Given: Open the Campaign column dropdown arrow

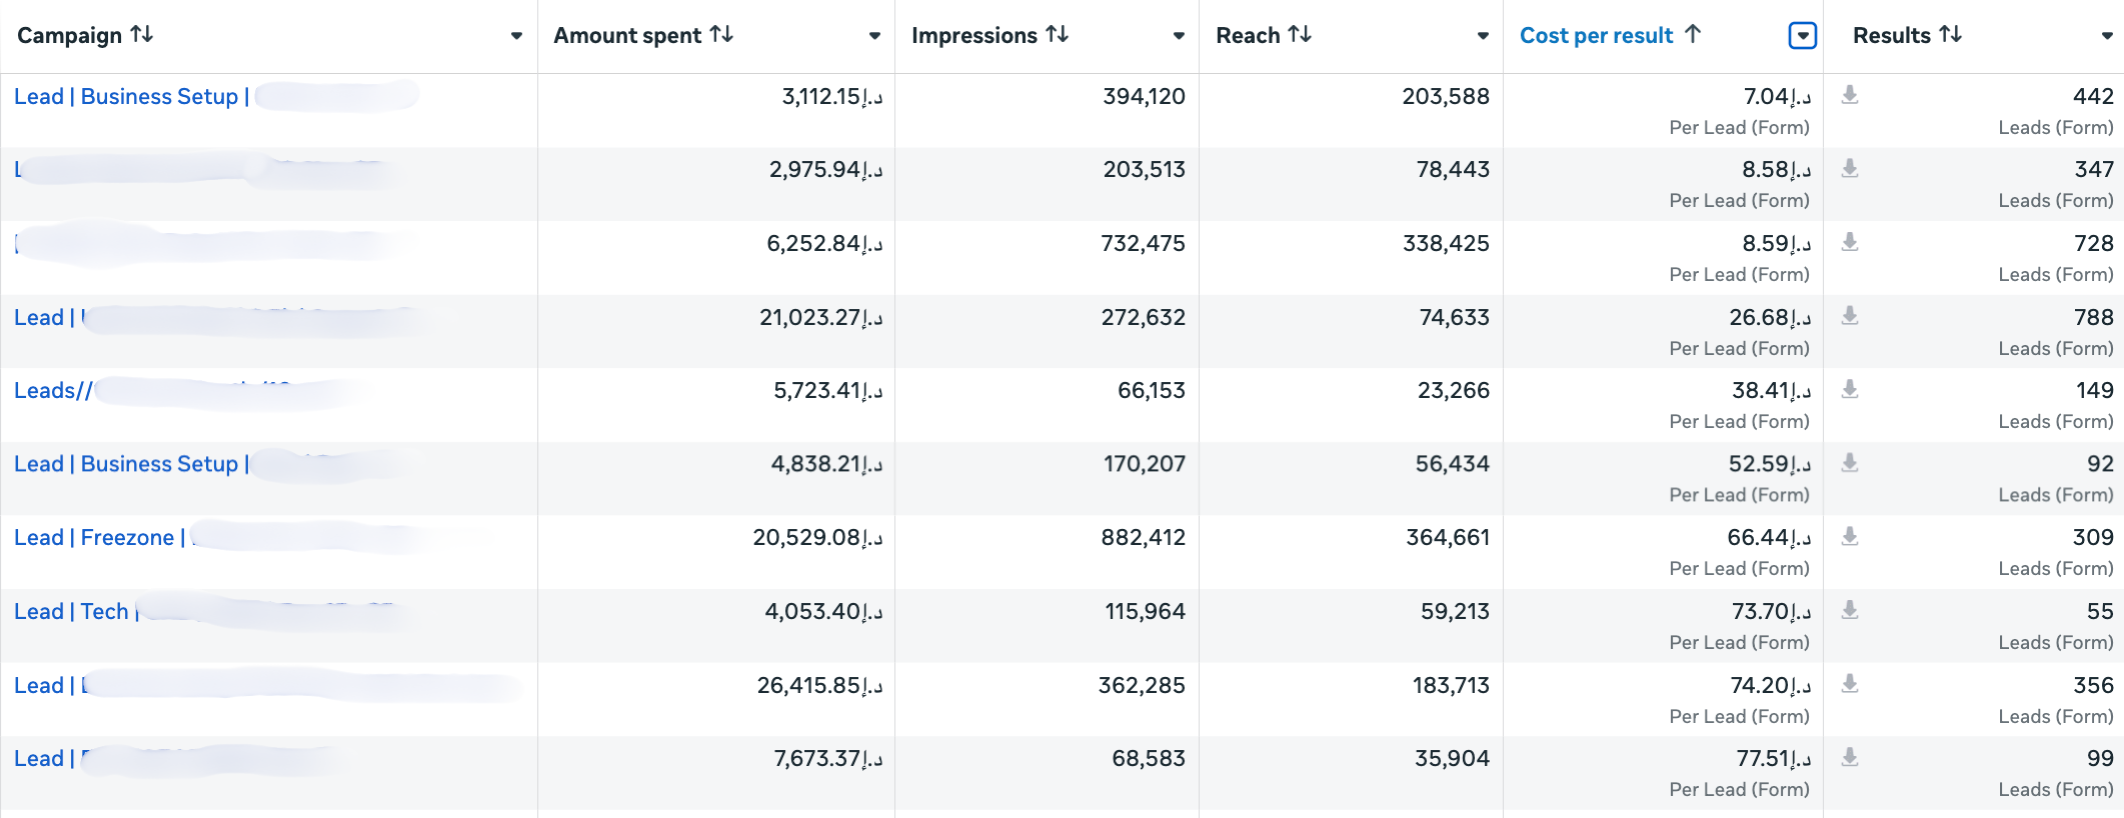Looking at the screenshot, I should (x=516, y=36).
